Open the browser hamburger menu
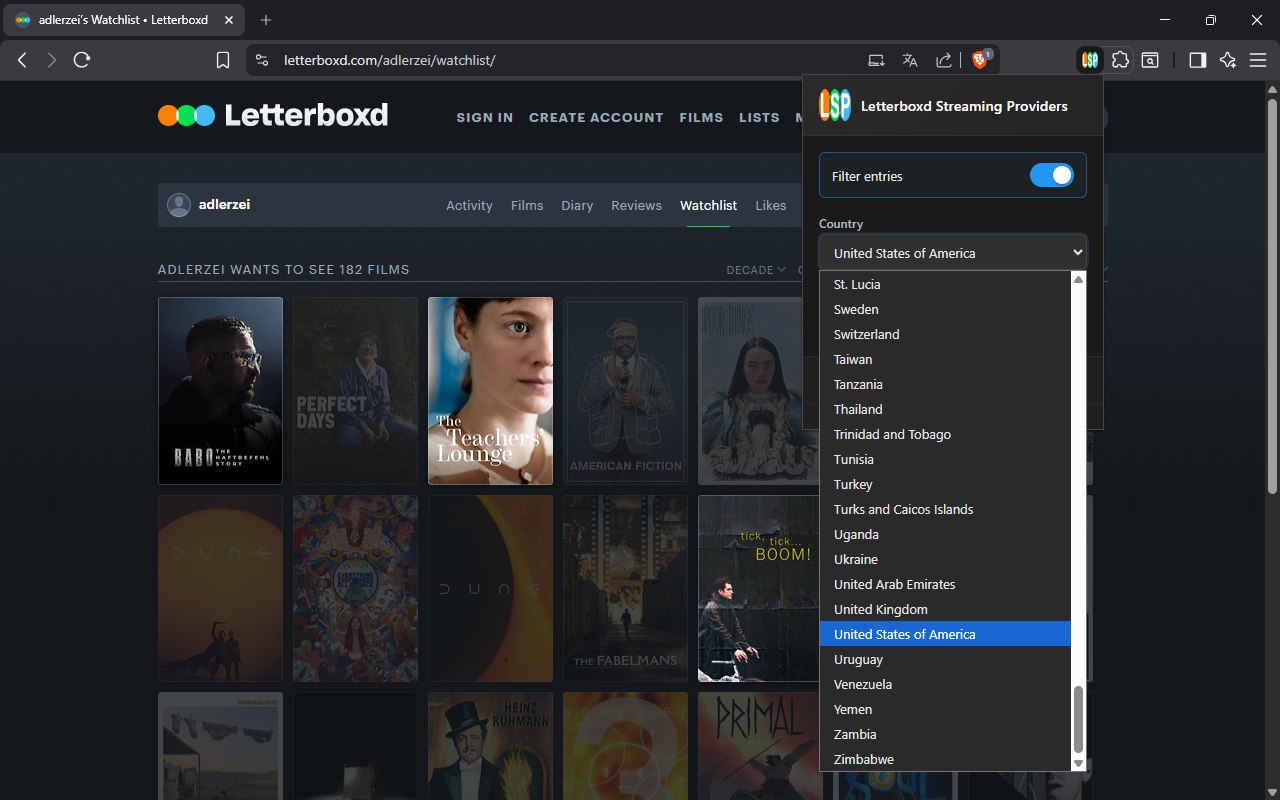 tap(1258, 60)
